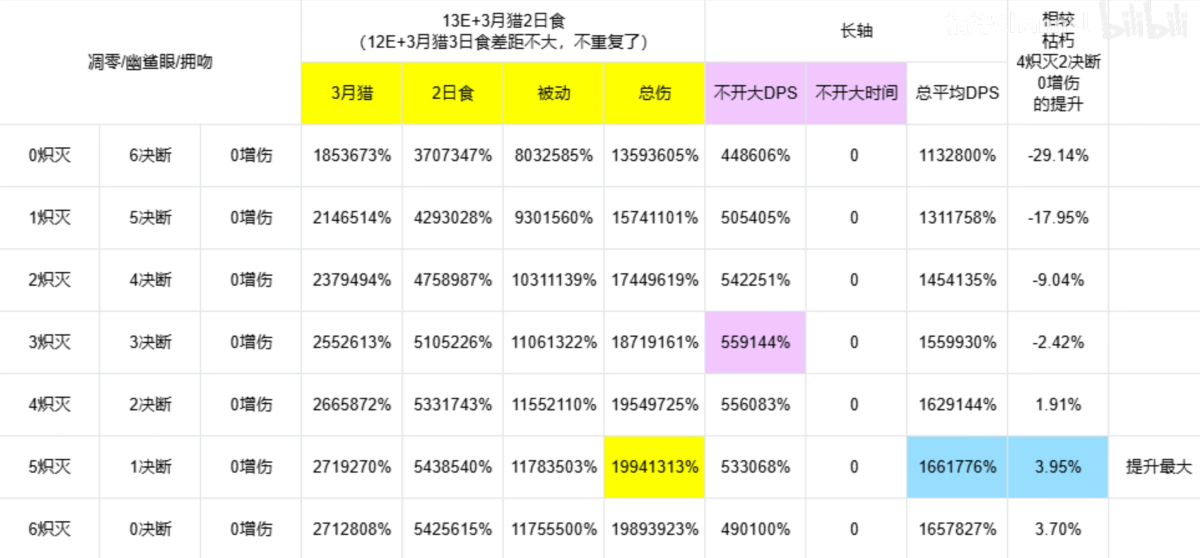Click the -17.95% cell
This screenshot has width=1200, height=558.
coord(1058,218)
